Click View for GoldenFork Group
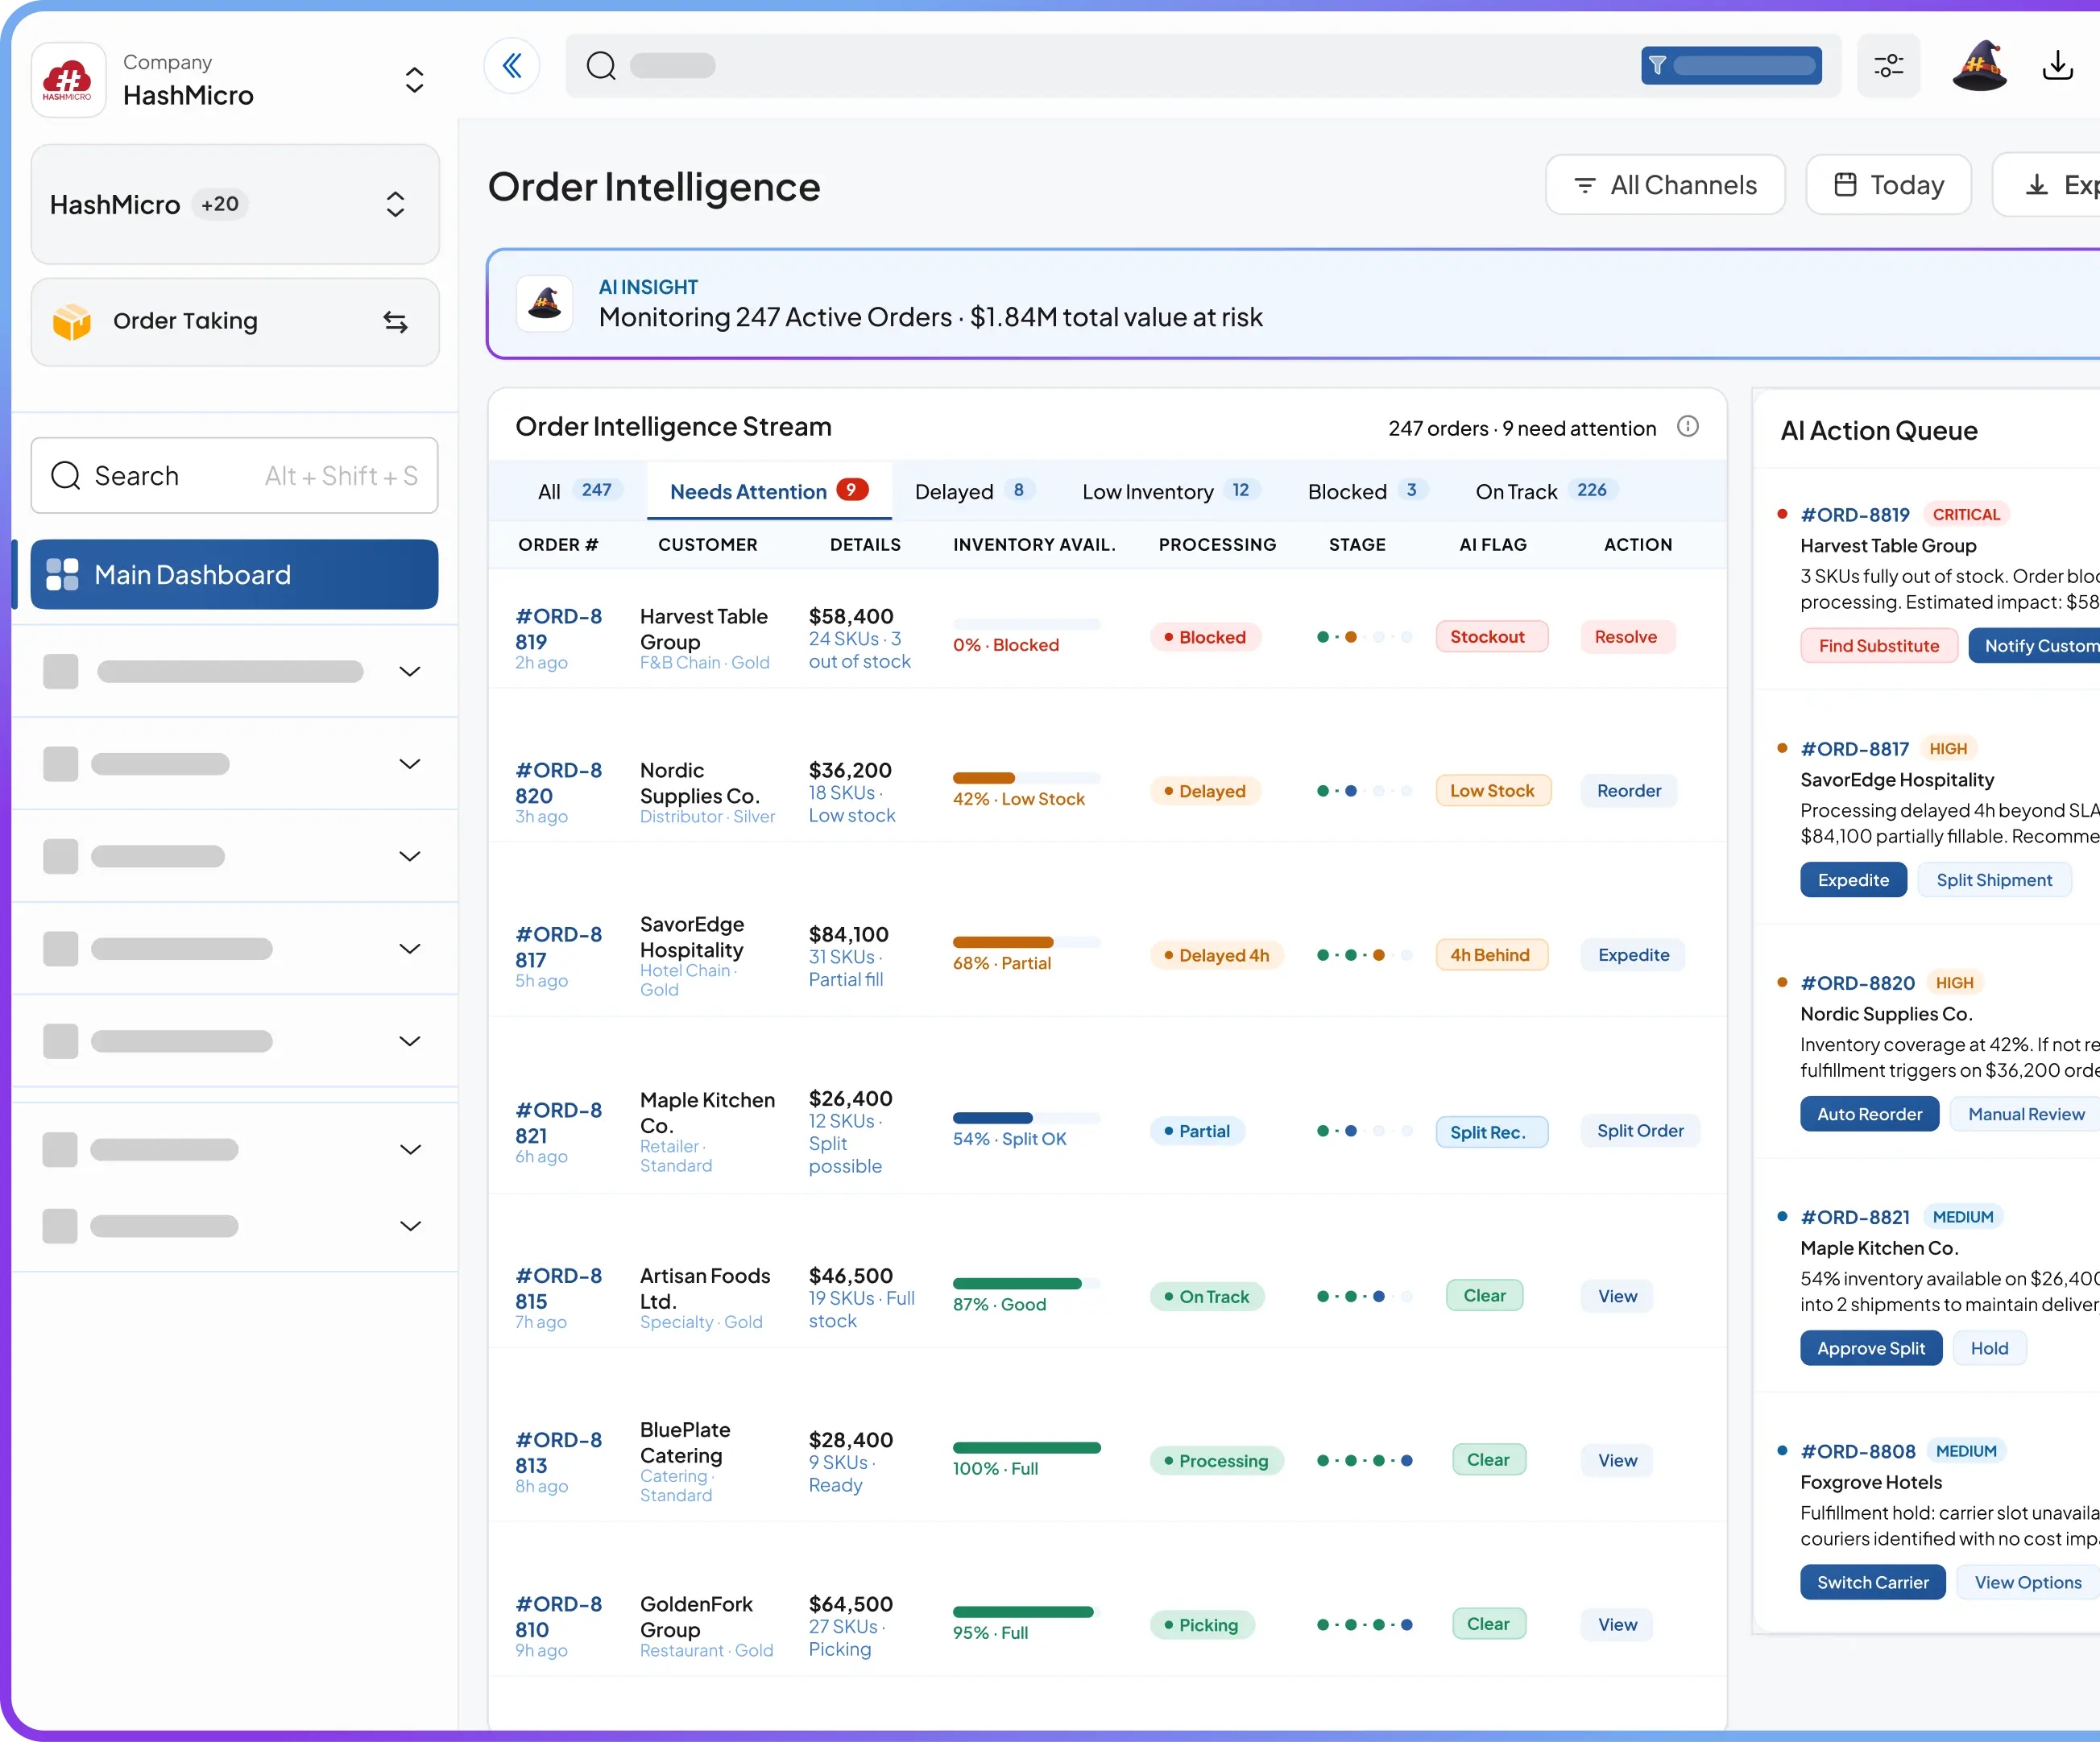This screenshot has width=2100, height=1742. pyautogui.click(x=1617, y=1625)
